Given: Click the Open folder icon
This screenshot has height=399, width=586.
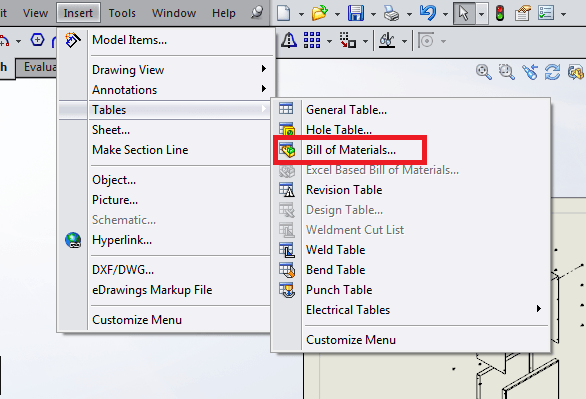Looking at the screenshot, I should (x=320, y=13).
